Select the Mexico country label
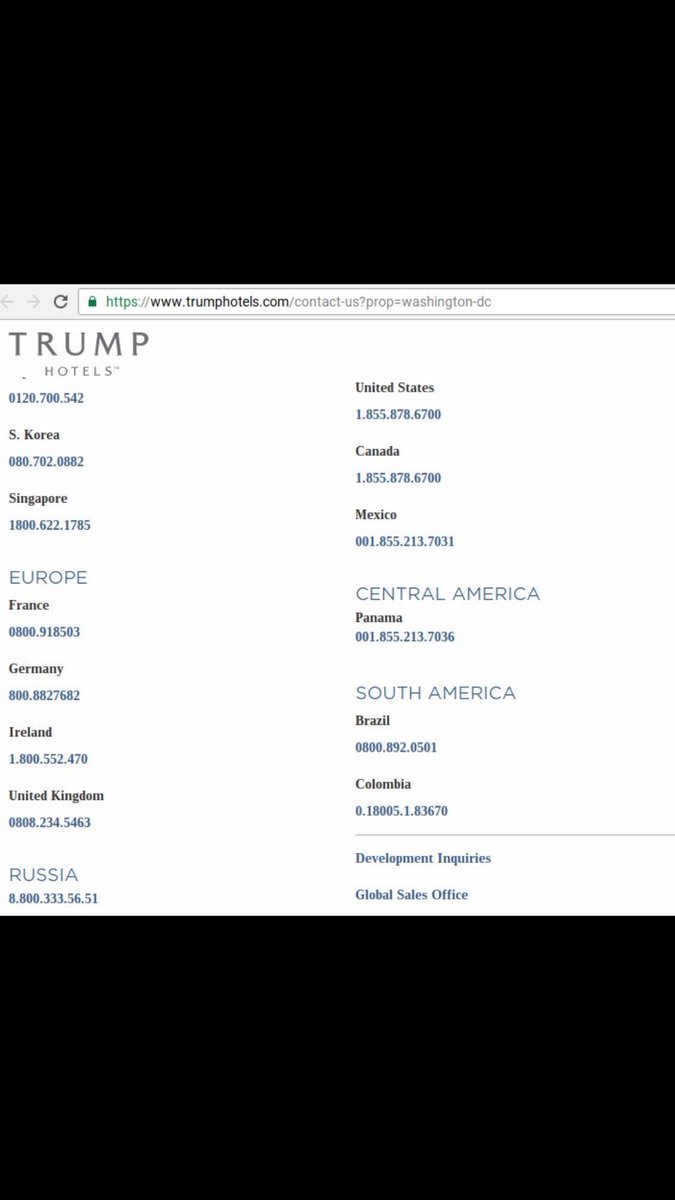 (x=376, y=514)
